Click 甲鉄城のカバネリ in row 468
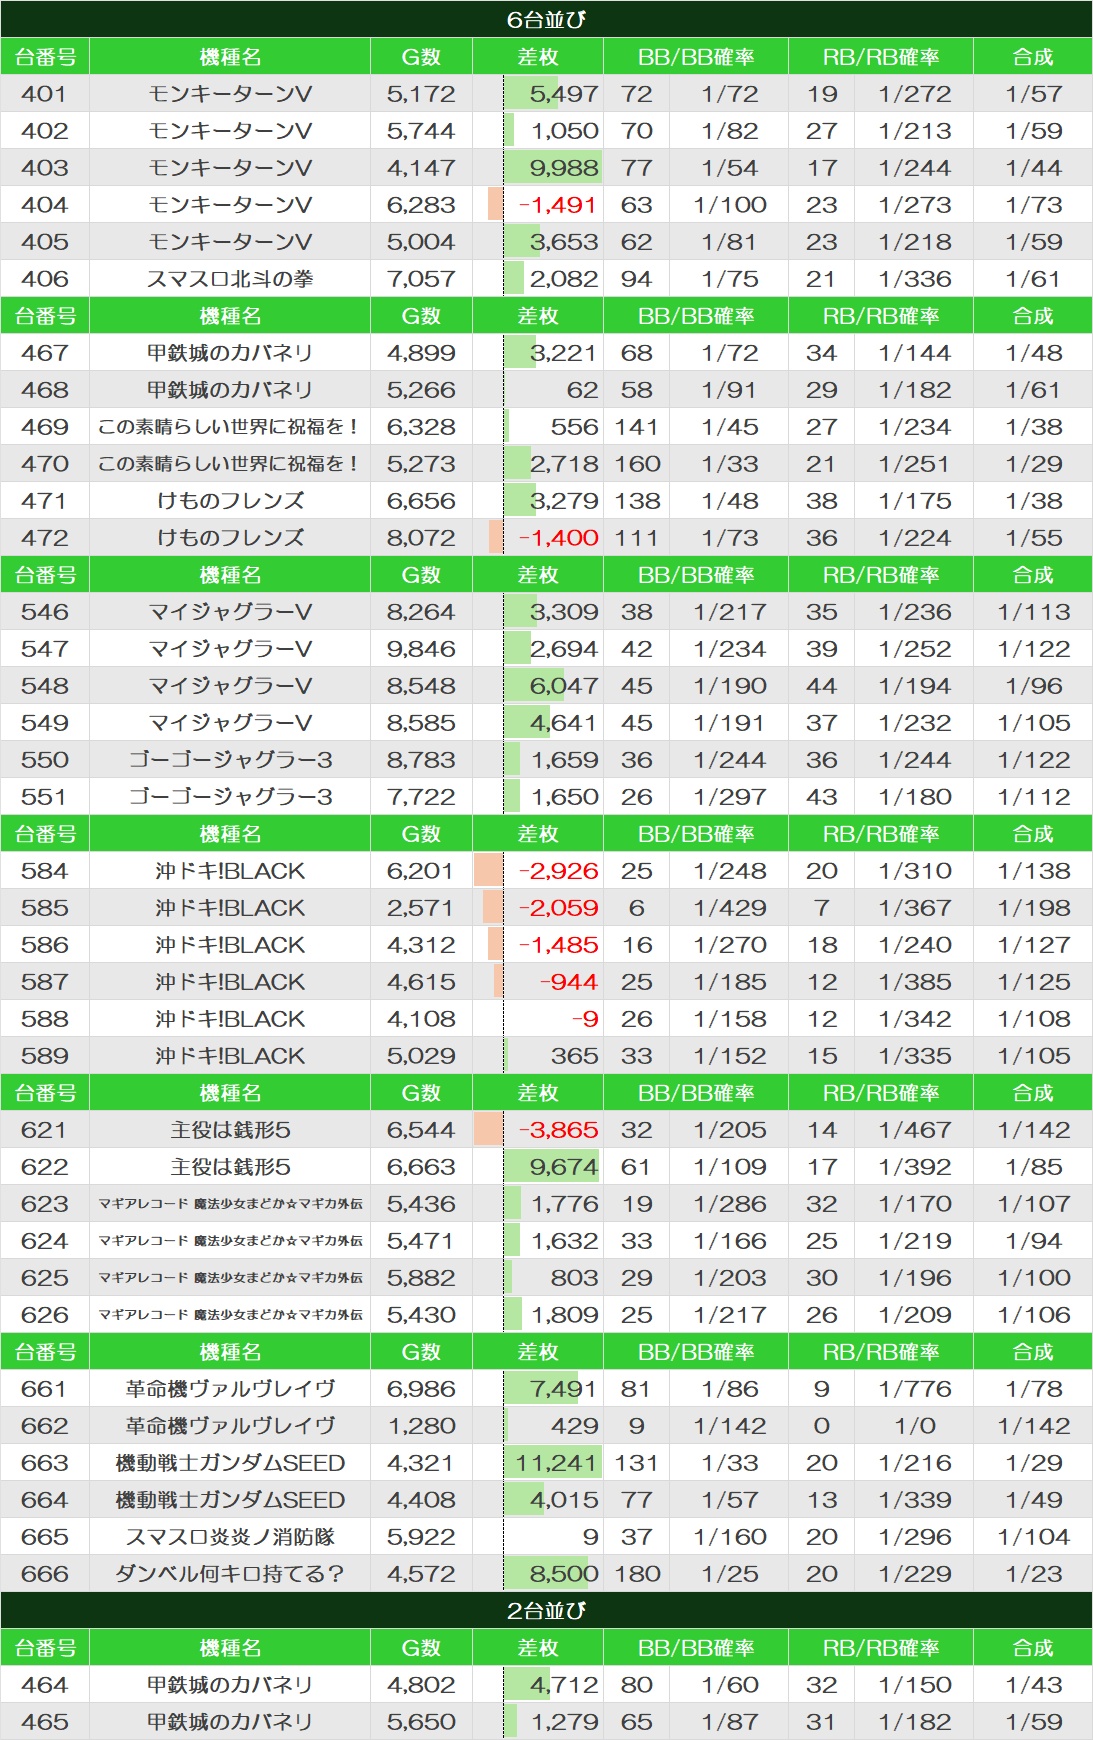This screenshot has height=1740, width=1093. pos(230,390)
